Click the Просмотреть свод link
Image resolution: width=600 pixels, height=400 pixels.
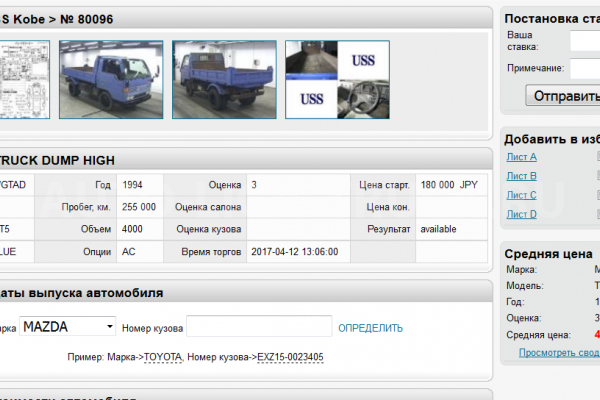(x=559, y=353)
